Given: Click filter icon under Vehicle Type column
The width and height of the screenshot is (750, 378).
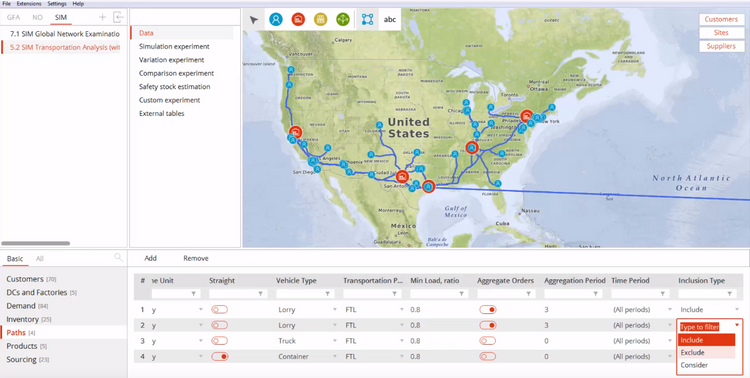Looking at the screenshot, I should coord(328,294).
